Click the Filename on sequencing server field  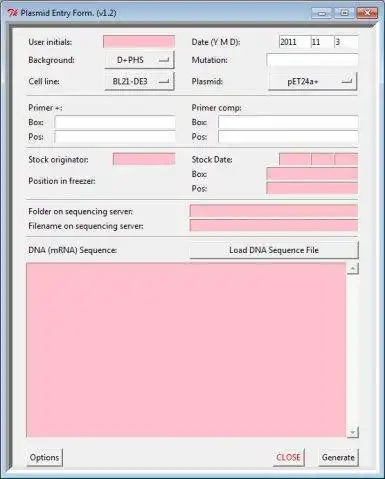[x=274, y=226]
